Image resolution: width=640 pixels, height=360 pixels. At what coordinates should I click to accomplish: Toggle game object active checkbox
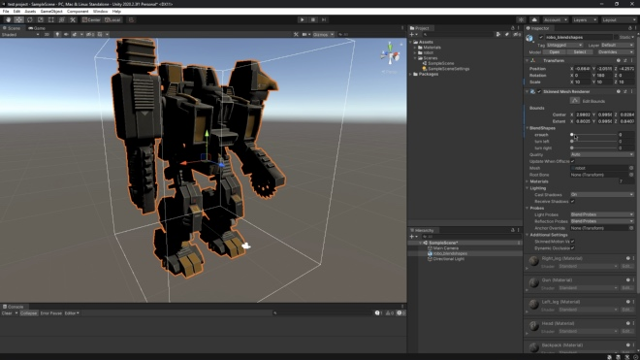[x=541, y=38]
